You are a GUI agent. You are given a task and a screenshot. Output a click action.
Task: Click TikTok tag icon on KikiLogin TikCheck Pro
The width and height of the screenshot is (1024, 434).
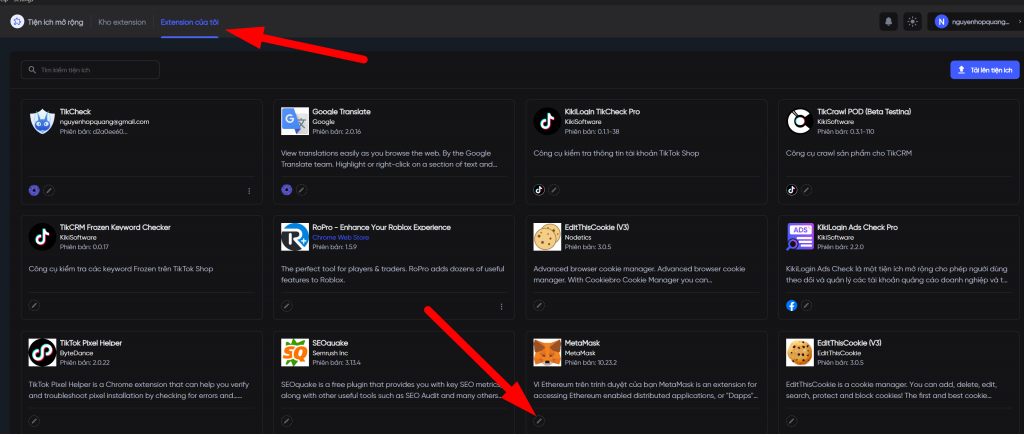pyautogui.click(x=539, y=191)
